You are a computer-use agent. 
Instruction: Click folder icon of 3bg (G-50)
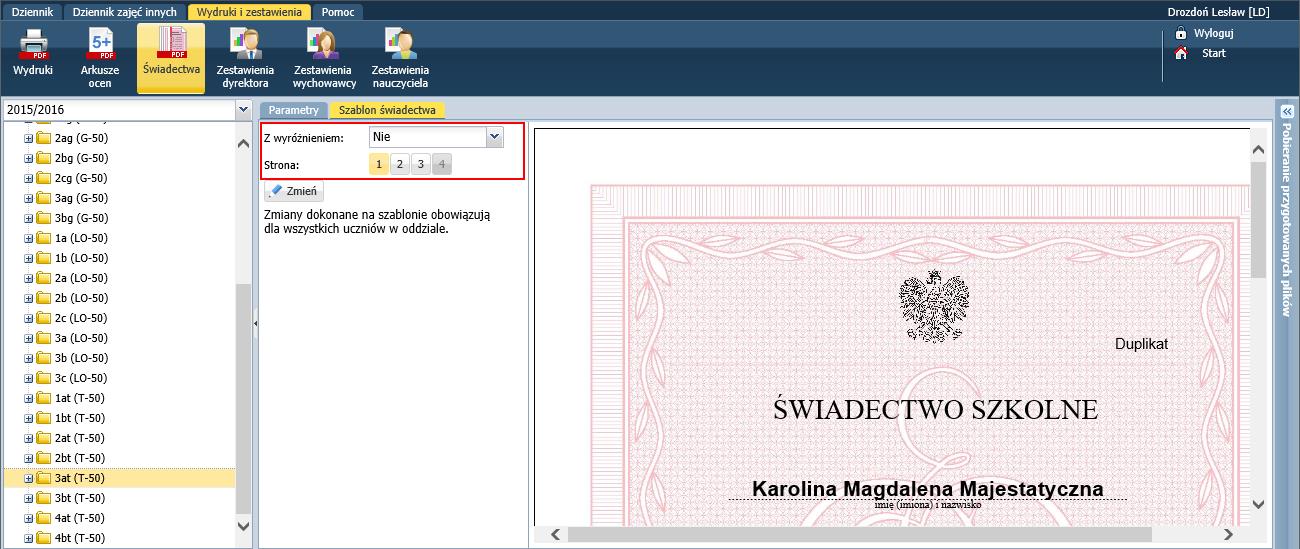[44, 218]
